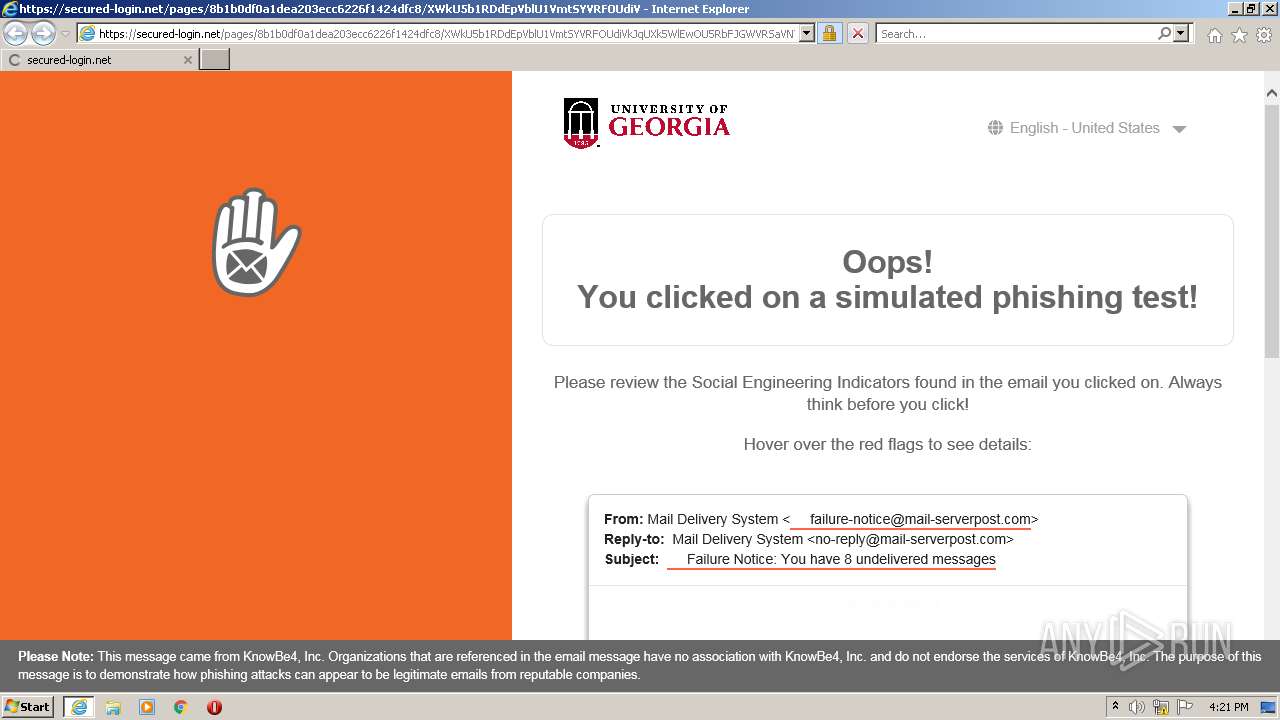Click the magnifier search icon
The width and height of the screenshot is (1280, 720).
(x=1164, y=33)
